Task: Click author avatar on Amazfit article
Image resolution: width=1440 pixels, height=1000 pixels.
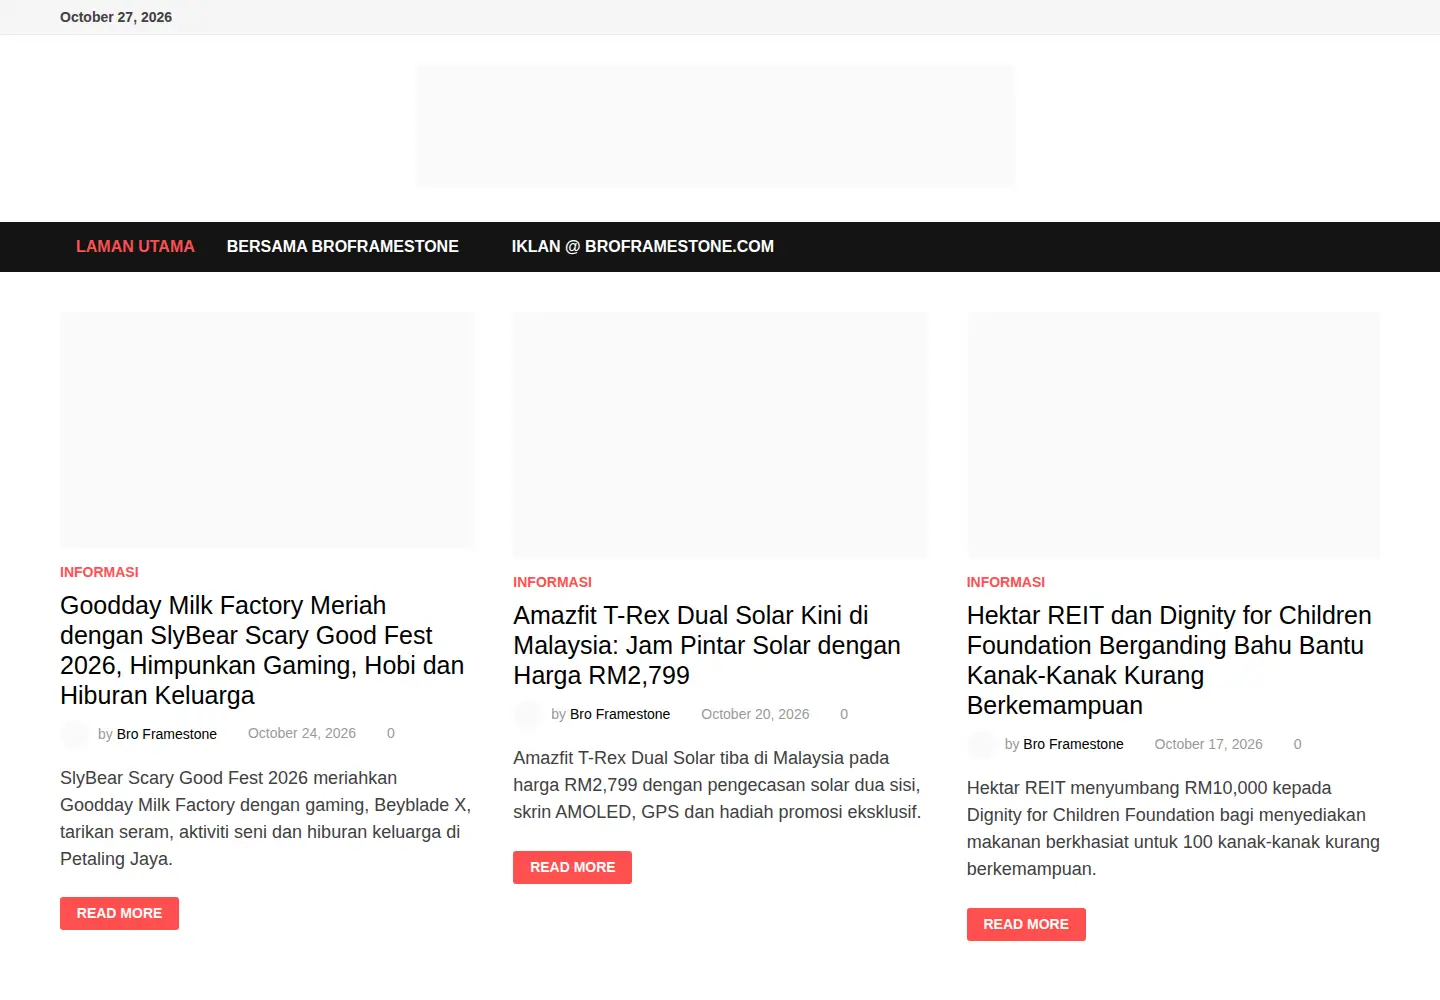Action: click(x=527, y=714)
